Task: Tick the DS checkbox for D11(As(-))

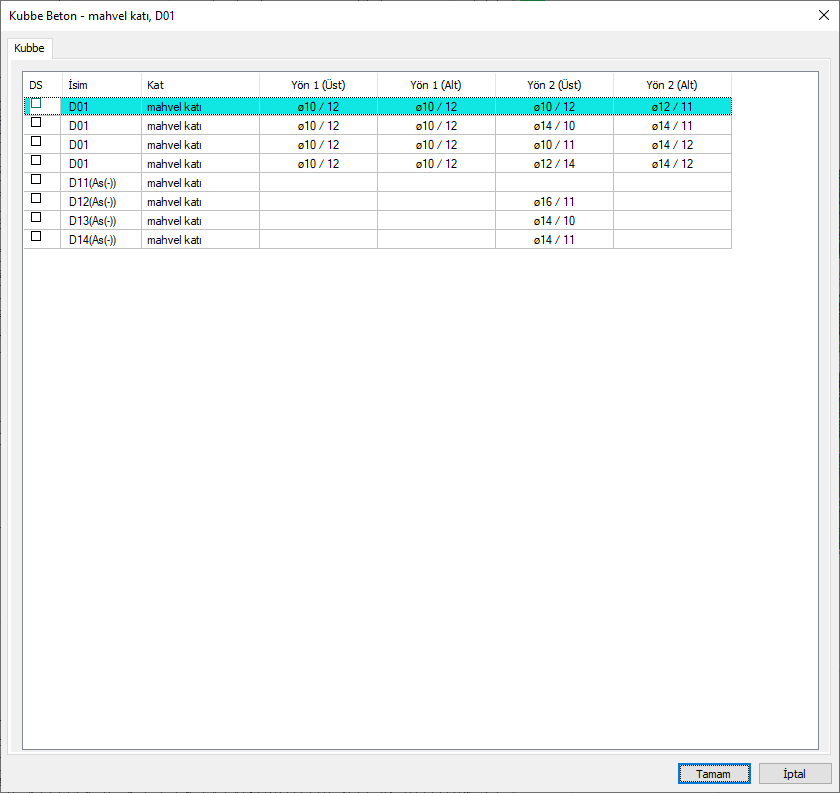Action: [36, 179]
